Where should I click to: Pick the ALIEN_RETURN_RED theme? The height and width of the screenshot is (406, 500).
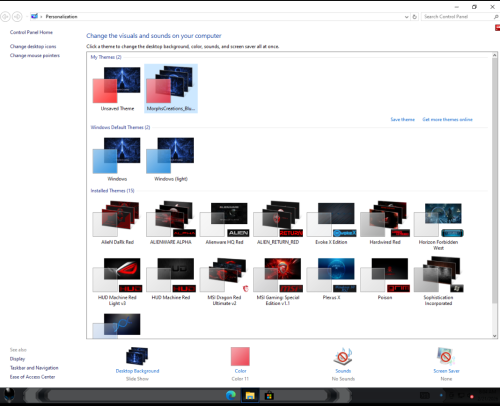pyautogui.click(x=278, y=223)
